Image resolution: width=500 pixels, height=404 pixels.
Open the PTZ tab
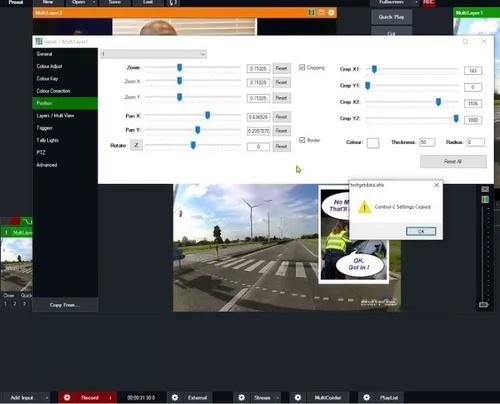pos(41,153)
